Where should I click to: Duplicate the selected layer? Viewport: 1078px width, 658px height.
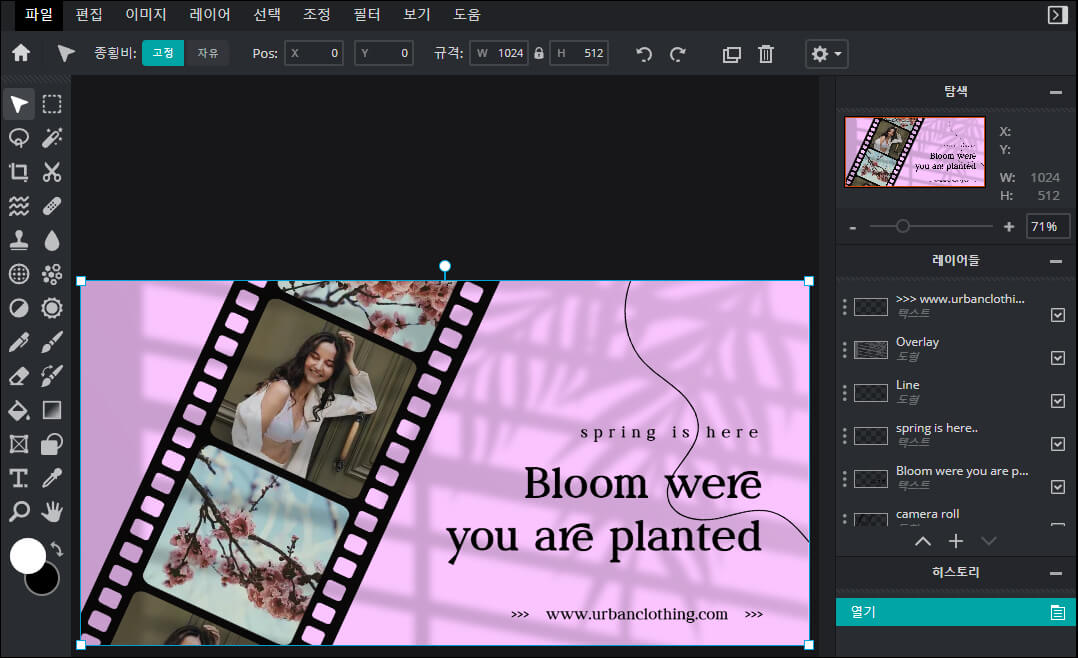732,54
